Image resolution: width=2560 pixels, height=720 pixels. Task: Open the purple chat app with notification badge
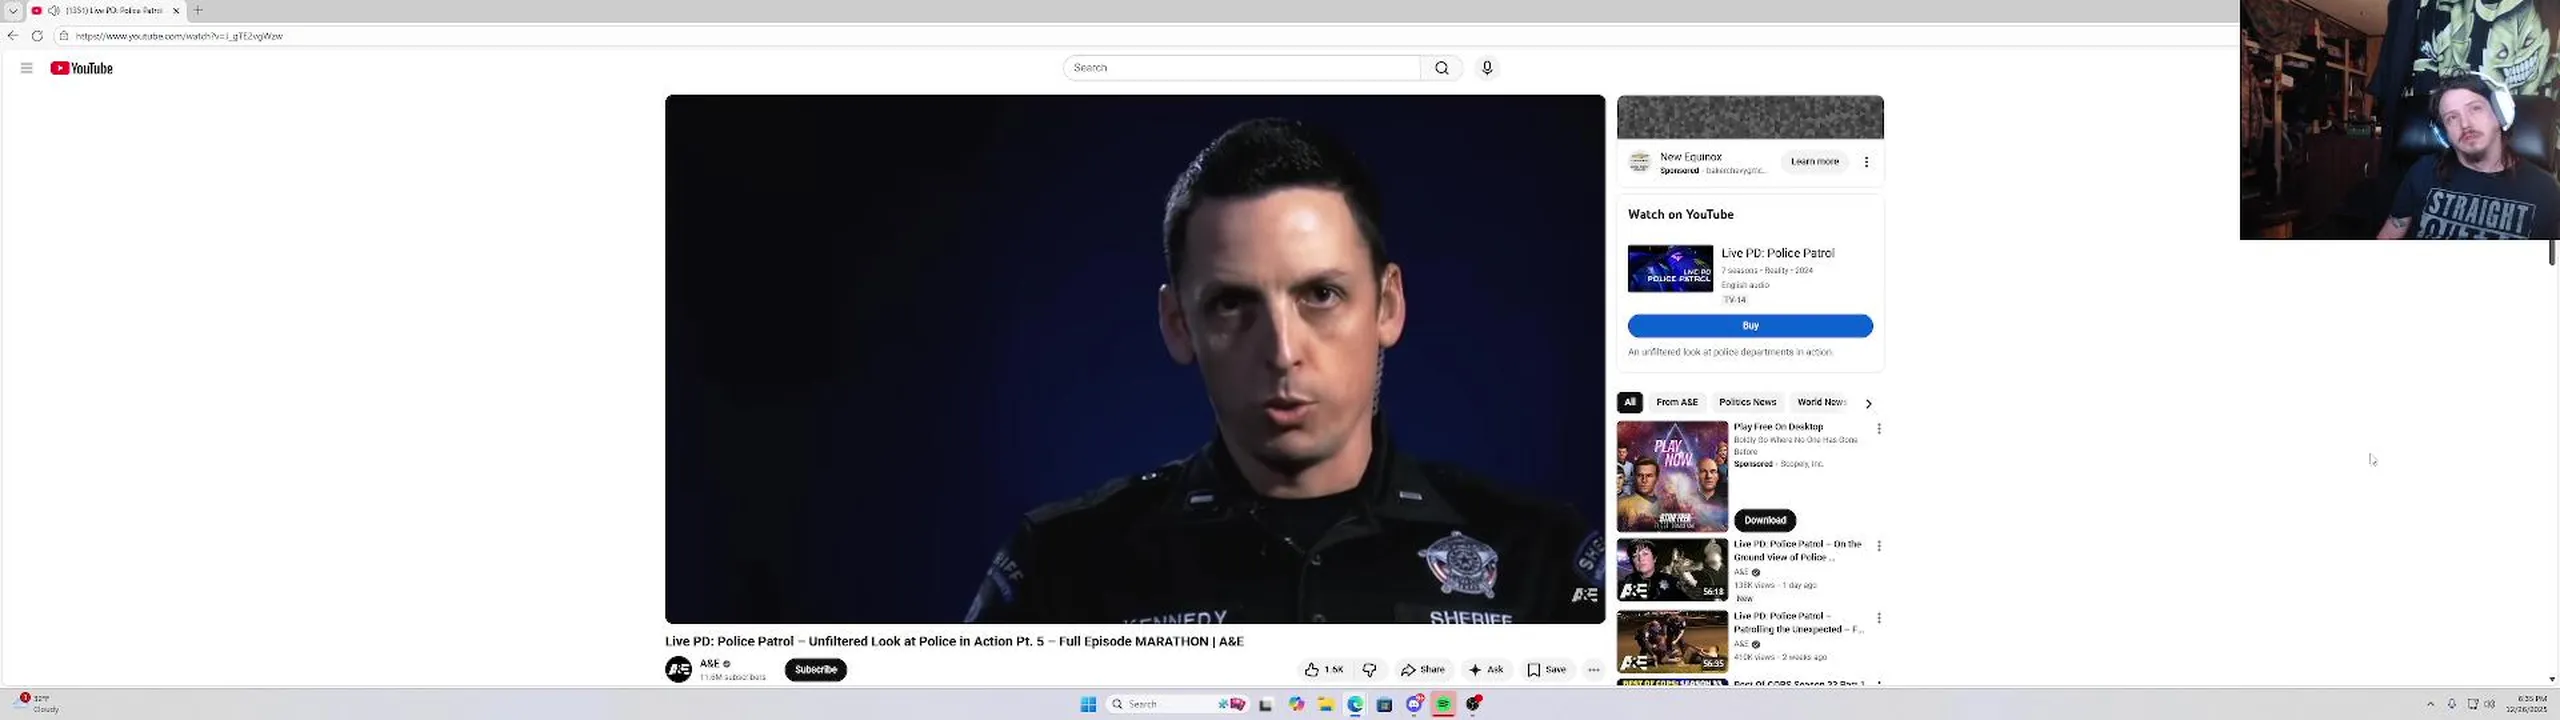(1414, 705)
